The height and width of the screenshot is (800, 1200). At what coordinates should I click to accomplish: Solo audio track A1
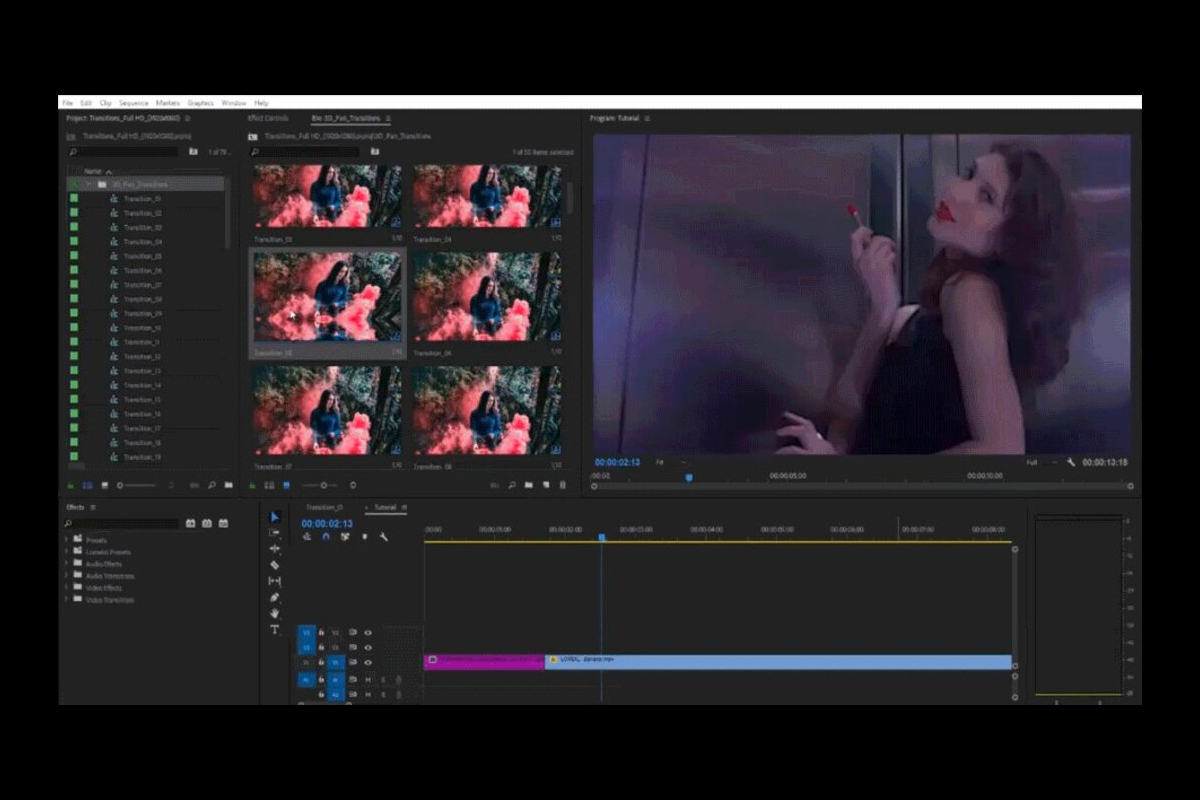click(x=383, y=679)
